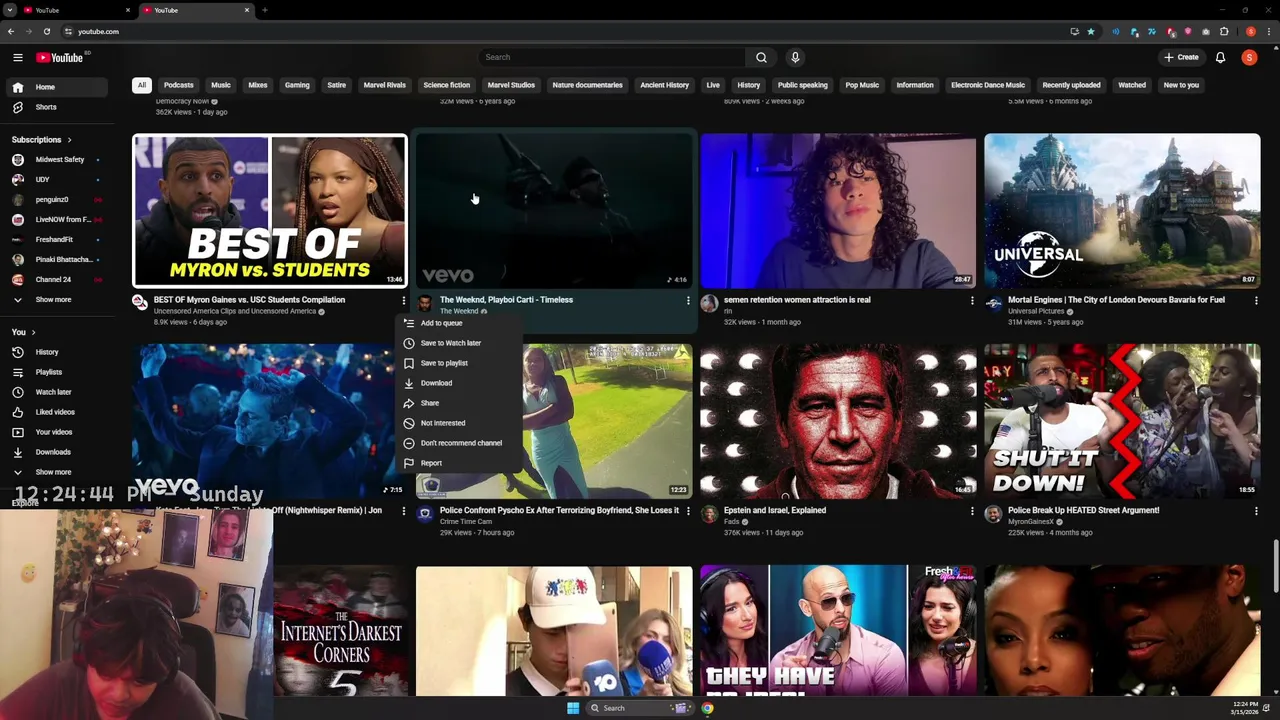Open options for Police Break Up video

tap(1256, 511)
